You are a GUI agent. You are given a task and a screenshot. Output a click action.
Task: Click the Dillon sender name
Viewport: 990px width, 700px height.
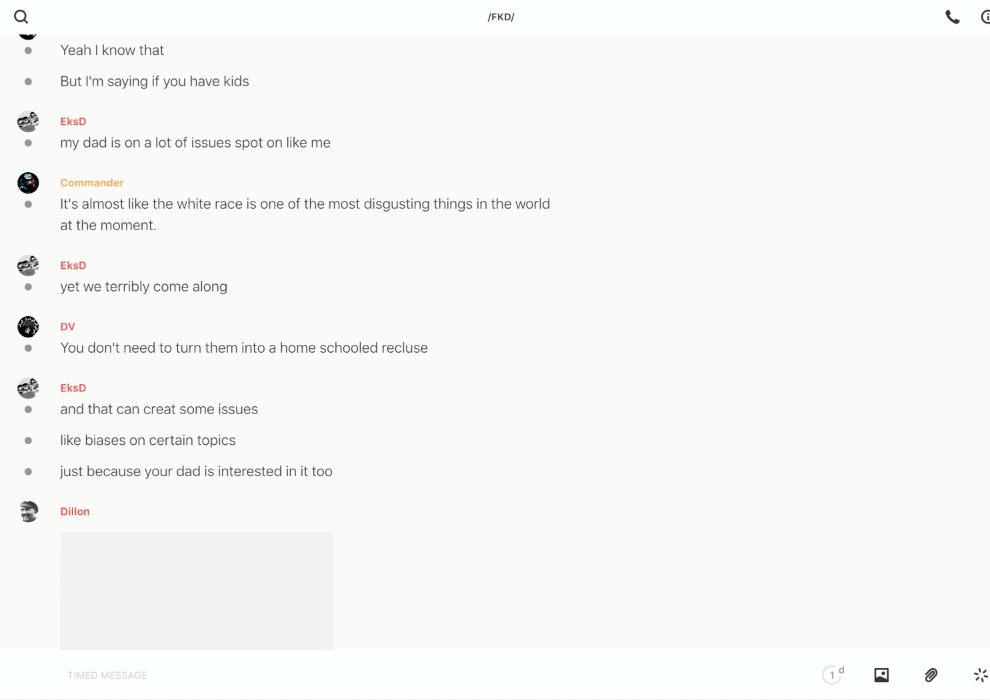(75, 512)
